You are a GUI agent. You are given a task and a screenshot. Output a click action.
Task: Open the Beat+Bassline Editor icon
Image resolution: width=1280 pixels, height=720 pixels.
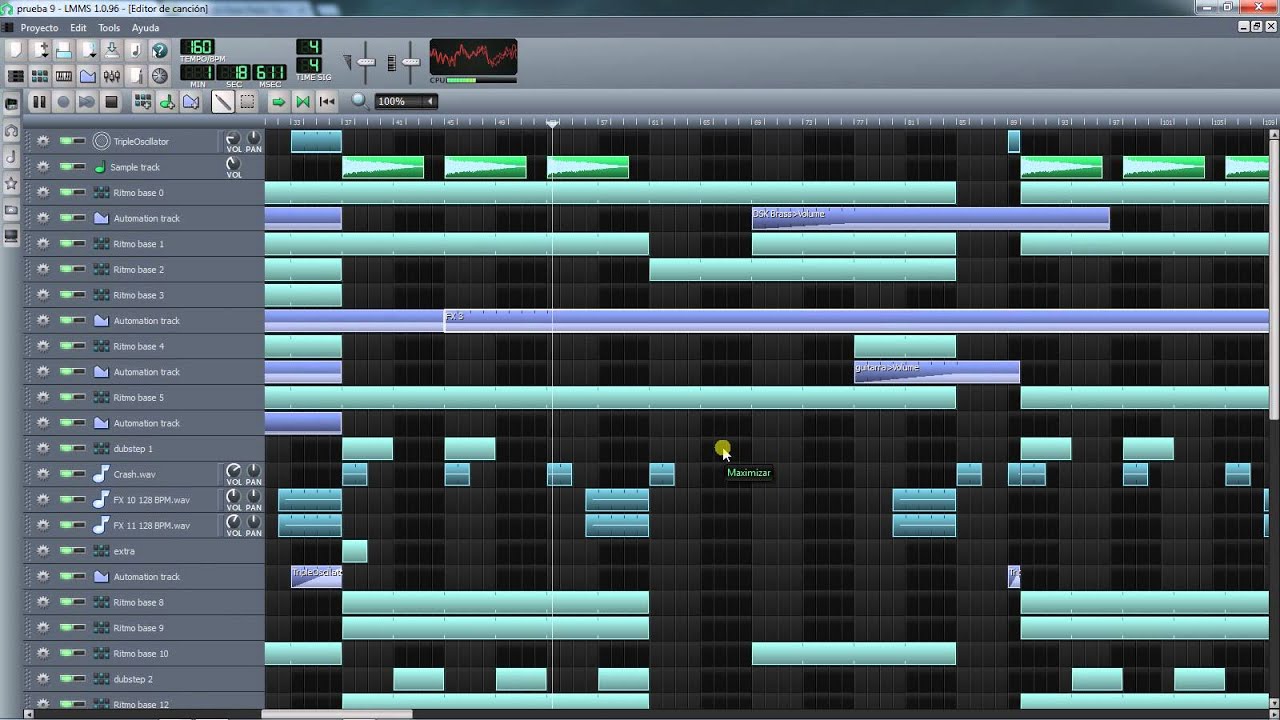click(40, 76)
